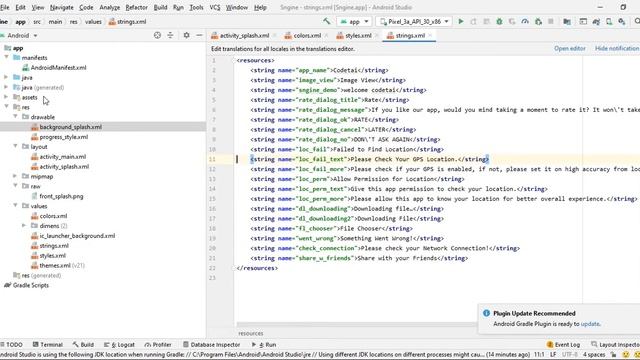The image size is (640, 360).
Task: Close the colors.xml tab
Action: (327, 36)
